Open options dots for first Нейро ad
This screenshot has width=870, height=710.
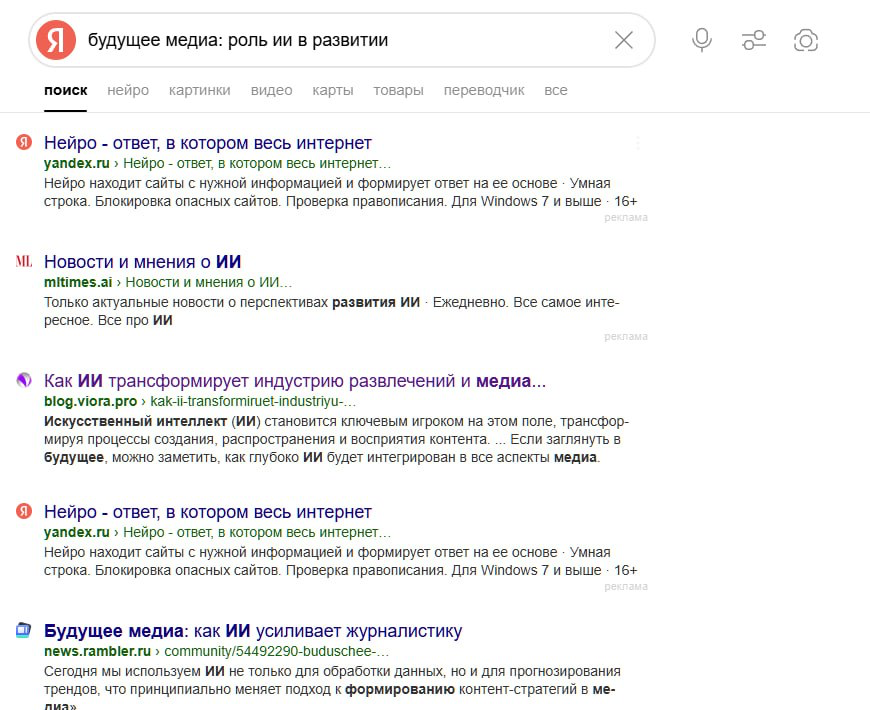(638, 143)
